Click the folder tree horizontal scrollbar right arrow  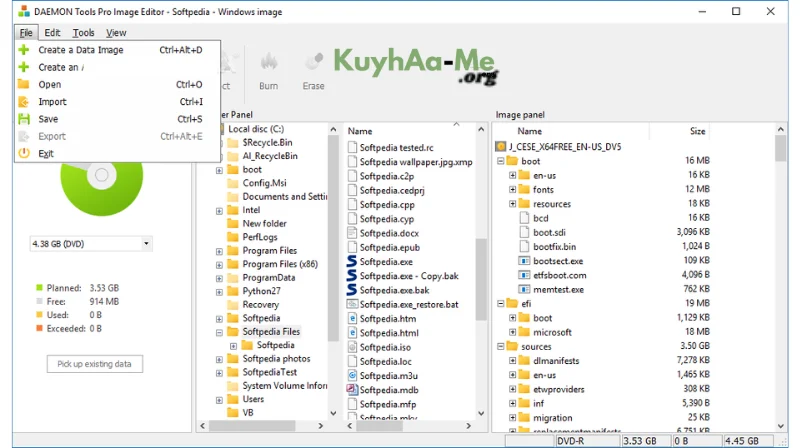tap(320, 426)
